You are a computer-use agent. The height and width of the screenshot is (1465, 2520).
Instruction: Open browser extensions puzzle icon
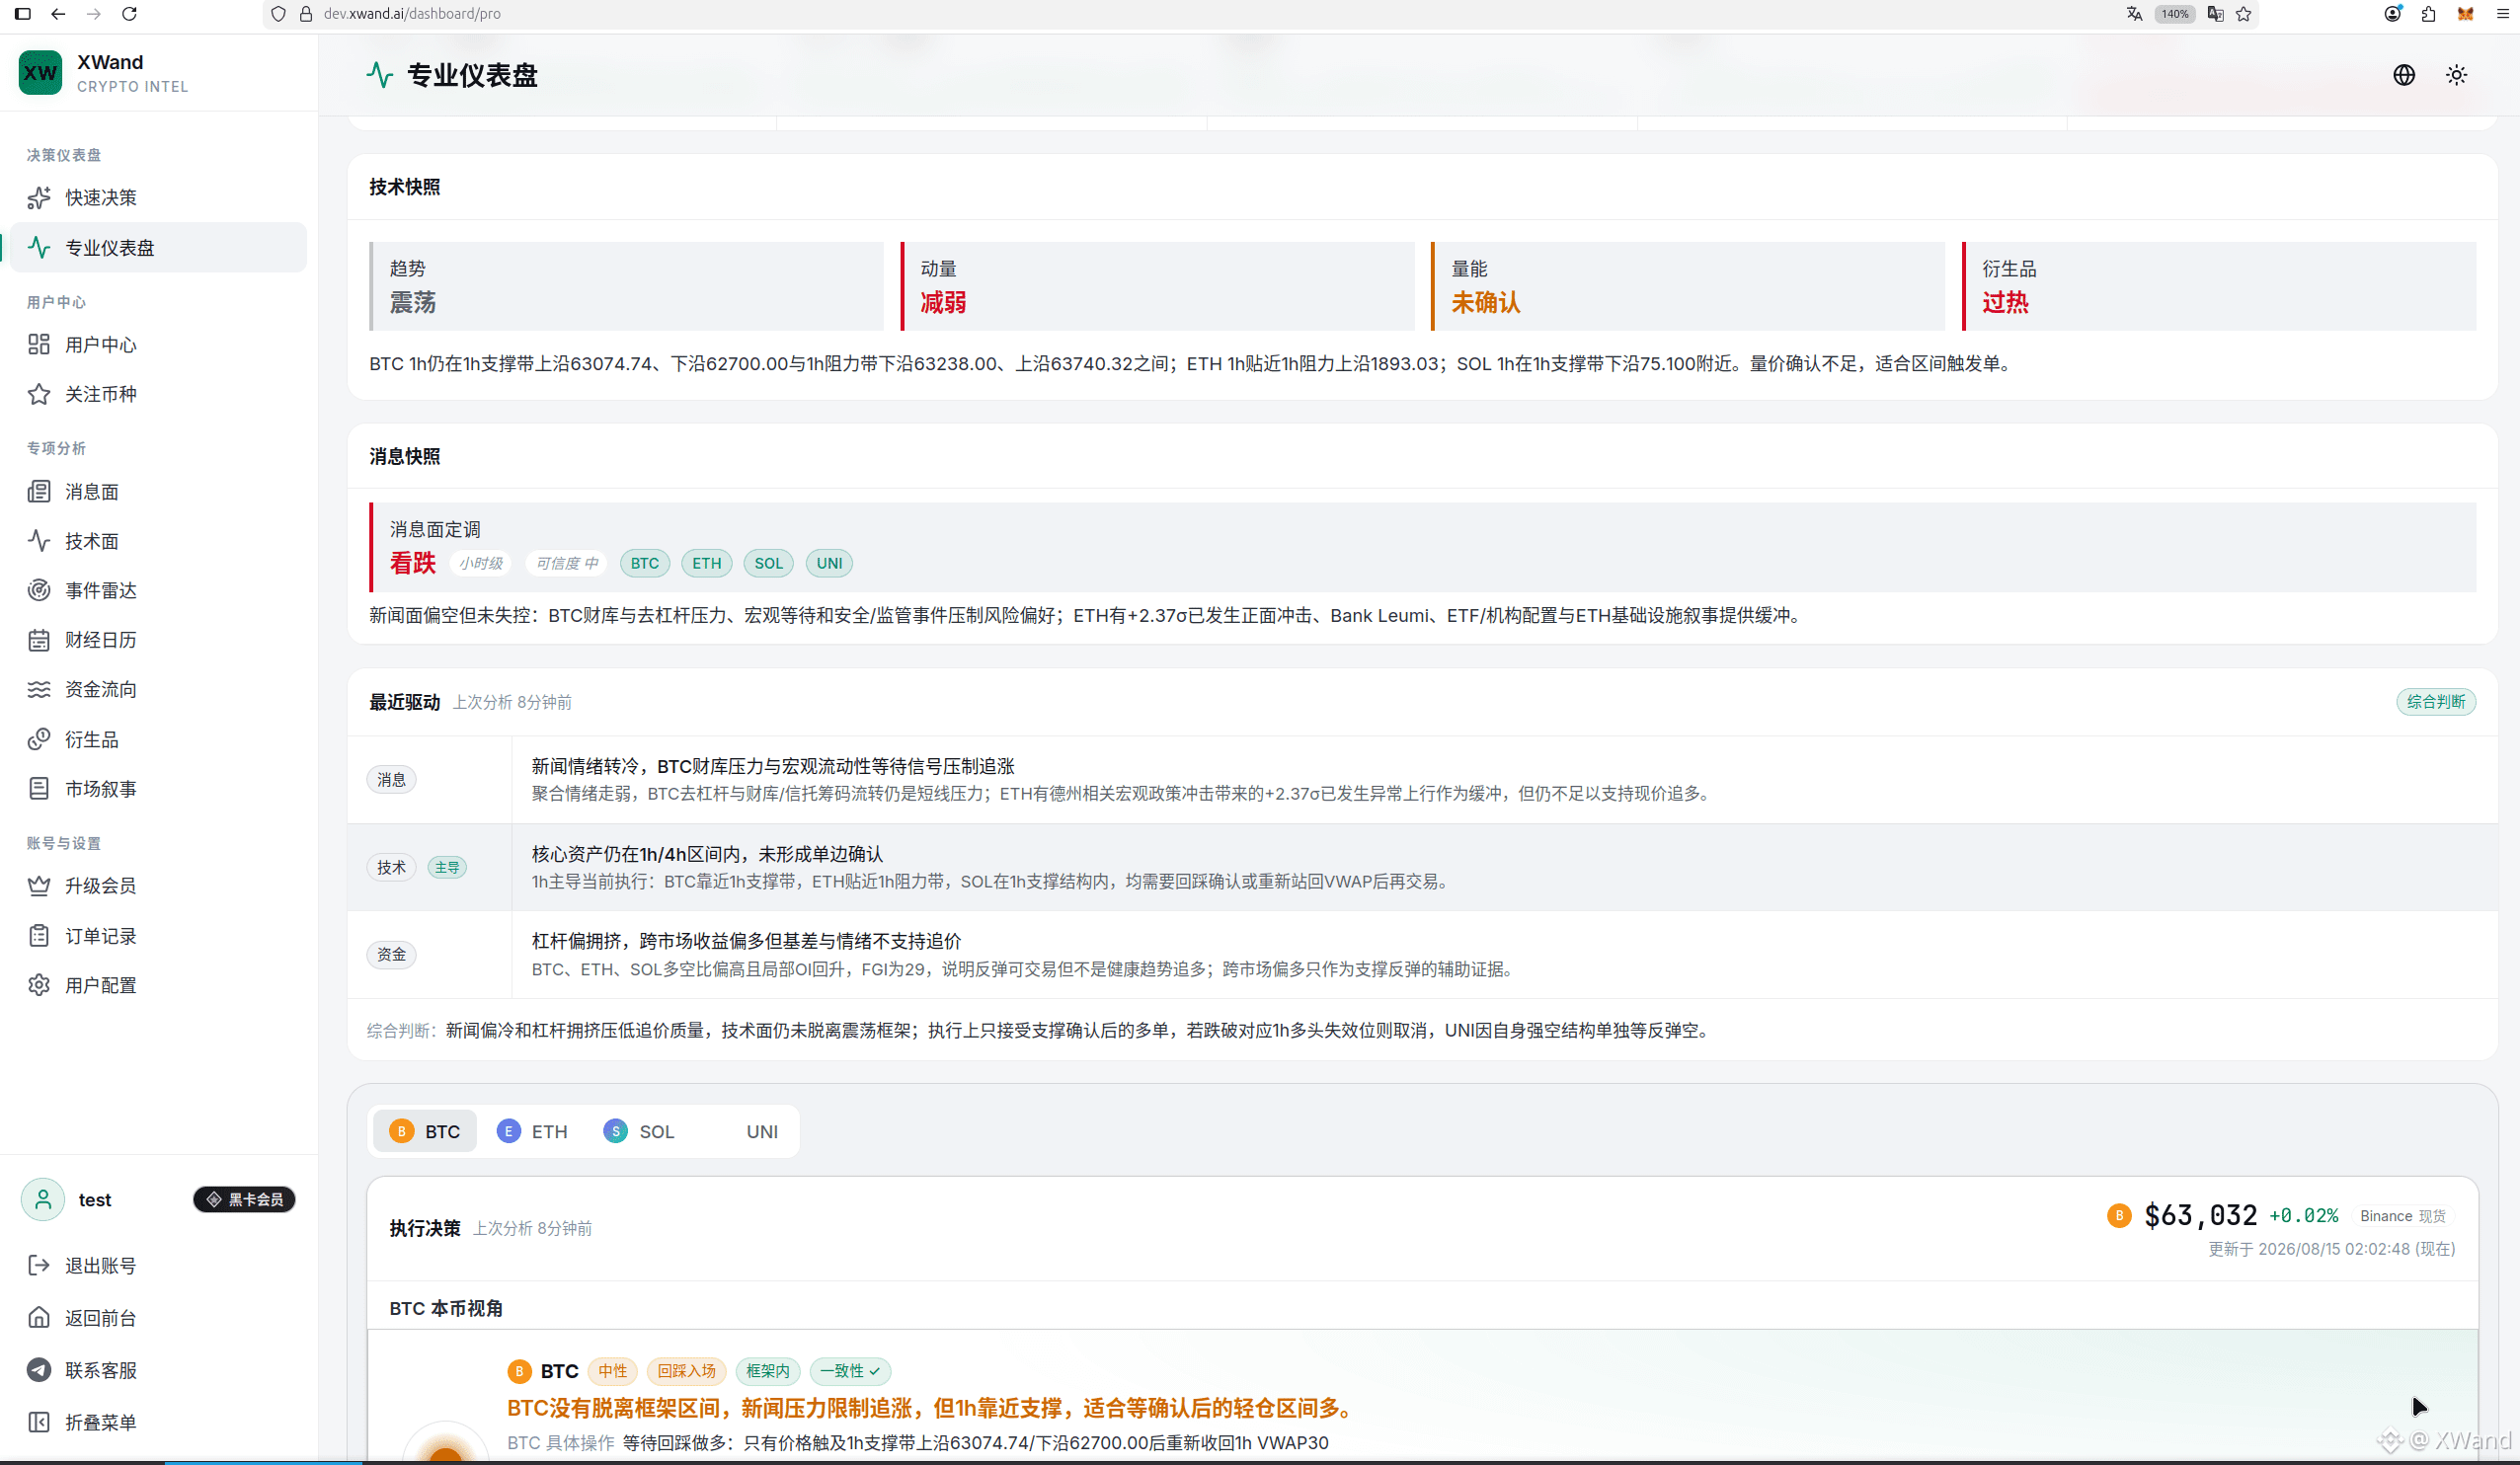(x=2429, y=14)
